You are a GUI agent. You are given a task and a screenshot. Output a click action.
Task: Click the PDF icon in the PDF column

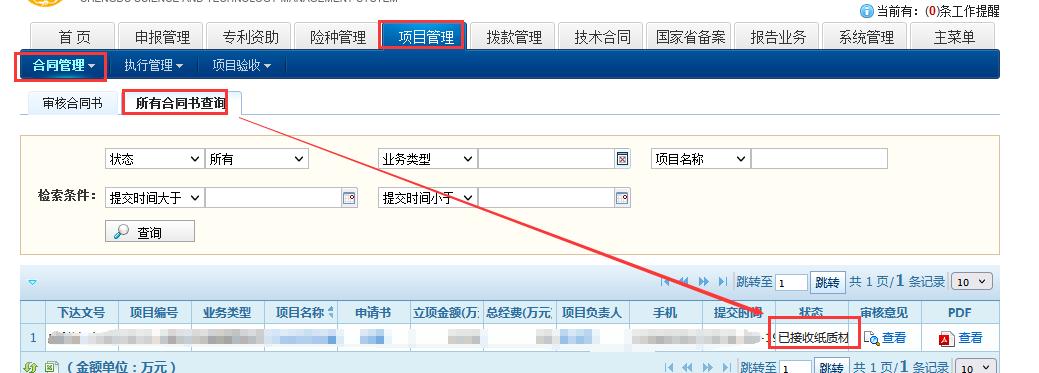click(x=946, y=339)
